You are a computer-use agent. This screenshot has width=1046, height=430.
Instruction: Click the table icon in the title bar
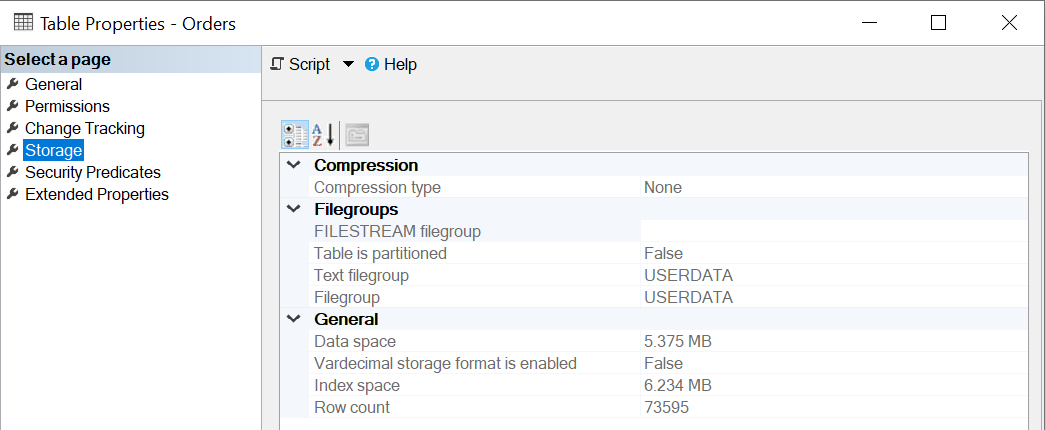click(23, 23)
